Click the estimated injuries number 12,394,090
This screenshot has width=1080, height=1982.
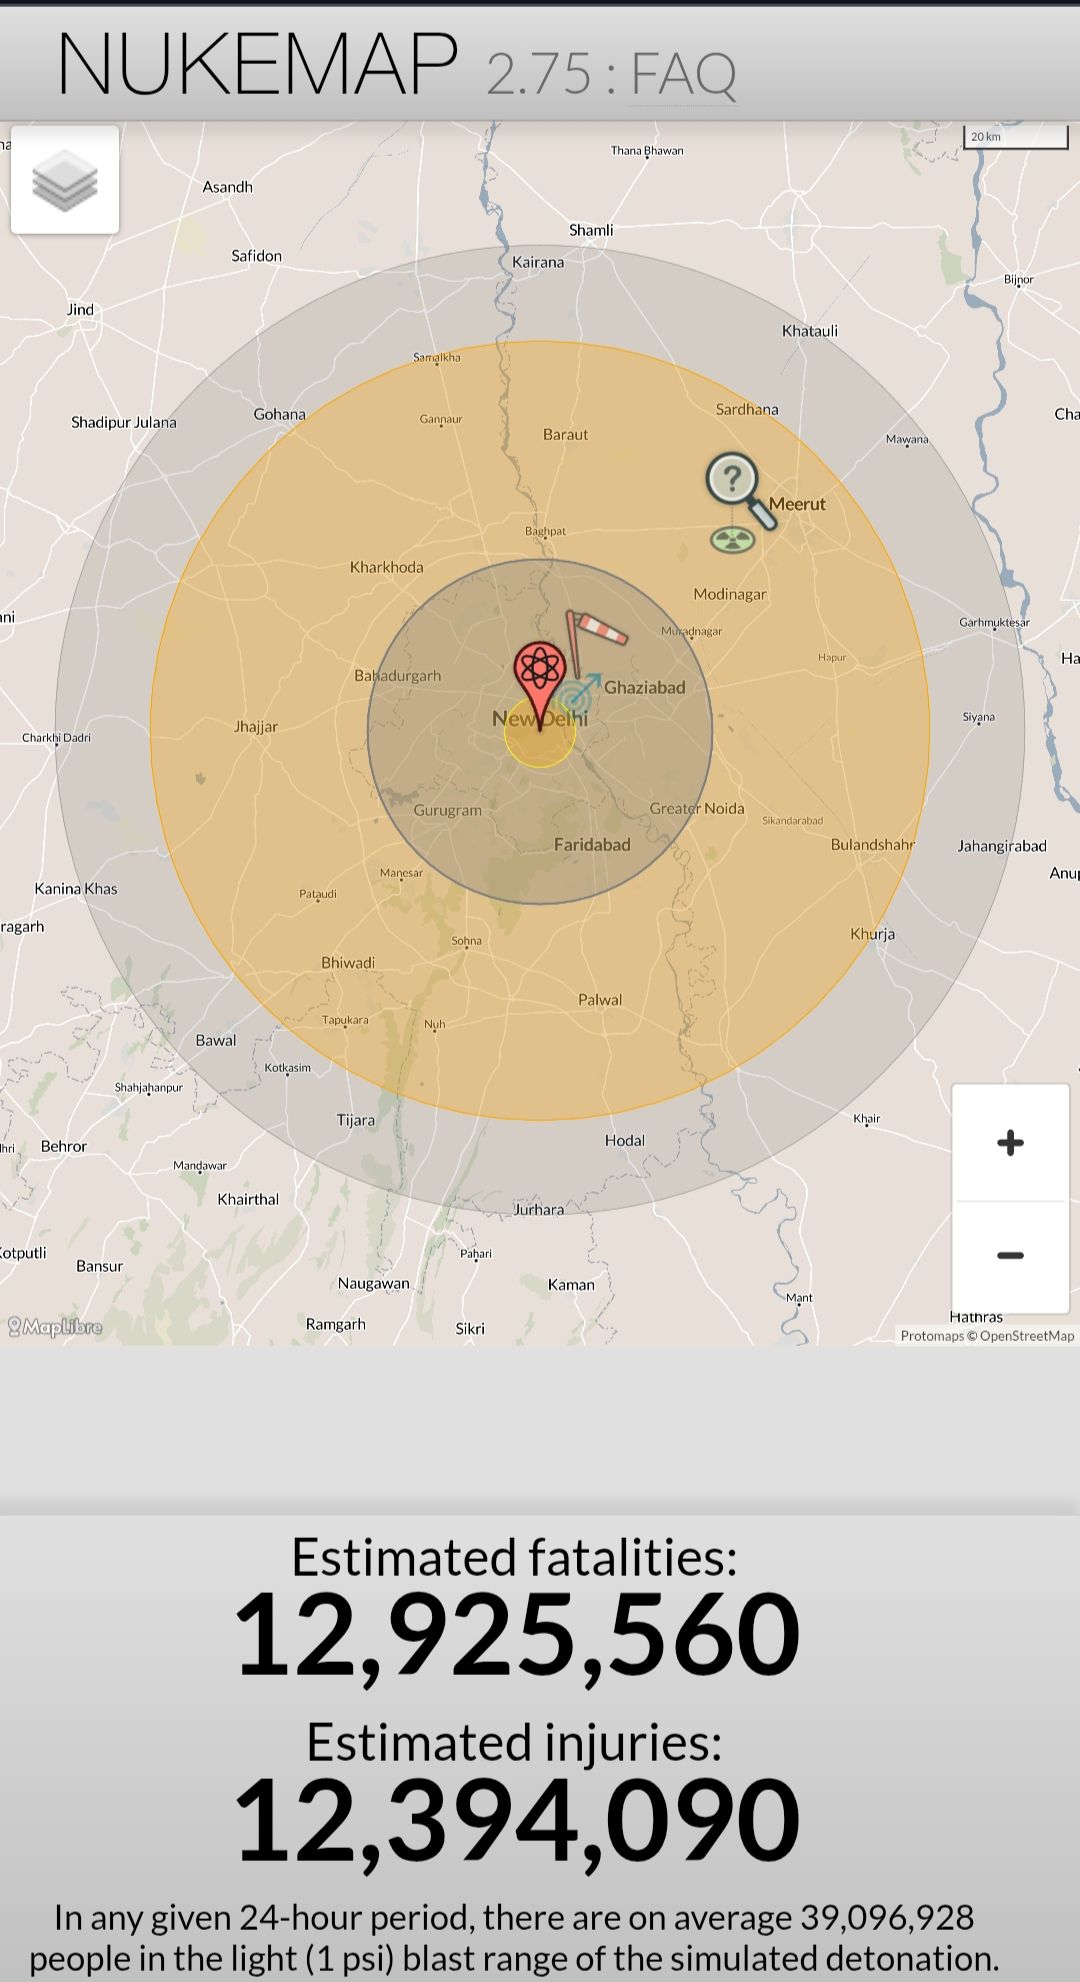516,1818
